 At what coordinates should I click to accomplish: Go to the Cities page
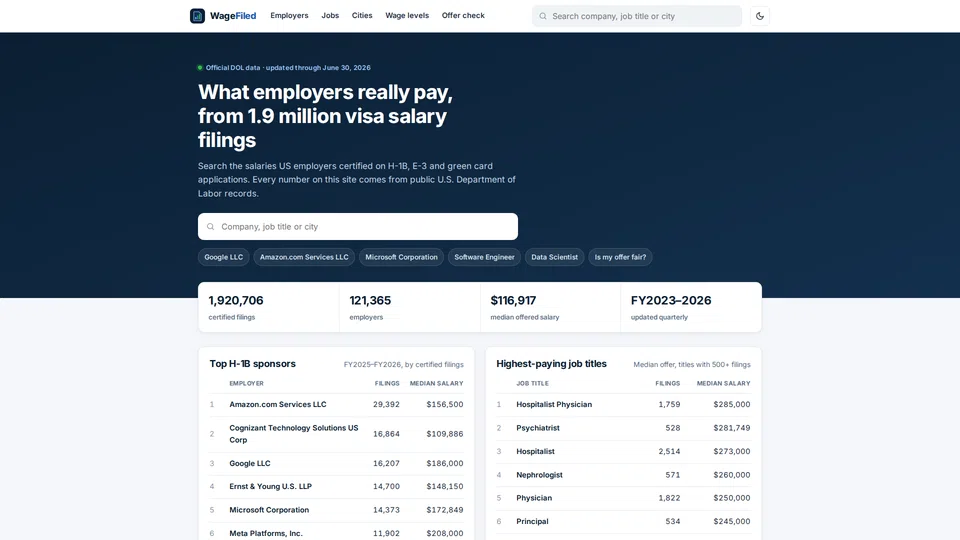362,15
